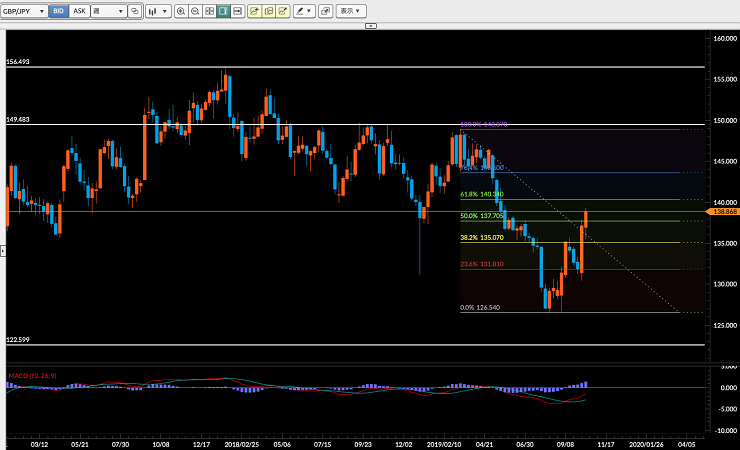Open the candlestick chart type dropdown
The width and height of the screenshot is (740, 450).
click(158, 11)
